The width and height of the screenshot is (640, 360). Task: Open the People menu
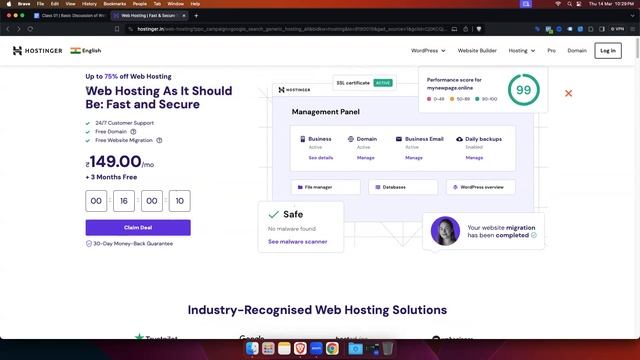(x=140, y=4)
